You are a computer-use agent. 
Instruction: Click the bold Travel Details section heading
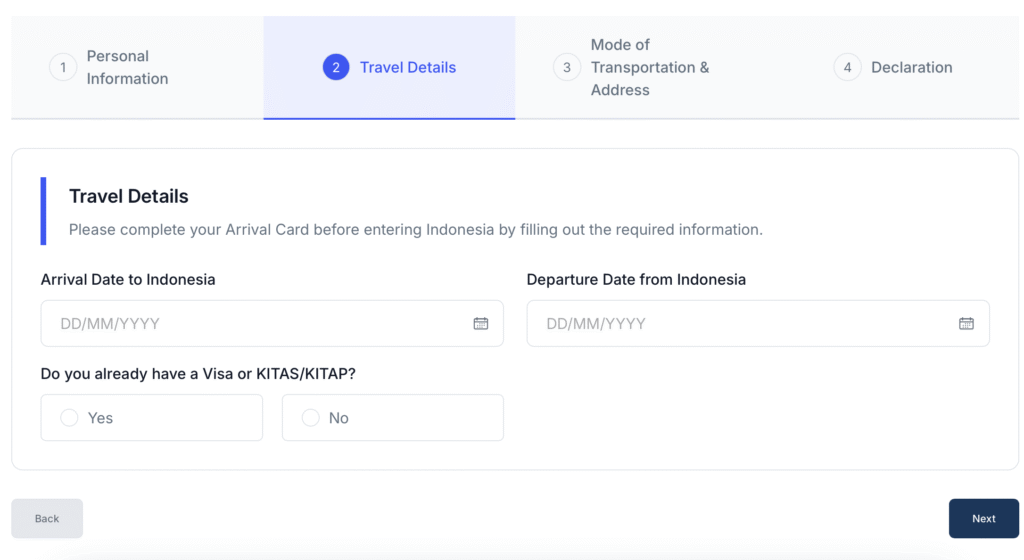(x=129, y=197)
